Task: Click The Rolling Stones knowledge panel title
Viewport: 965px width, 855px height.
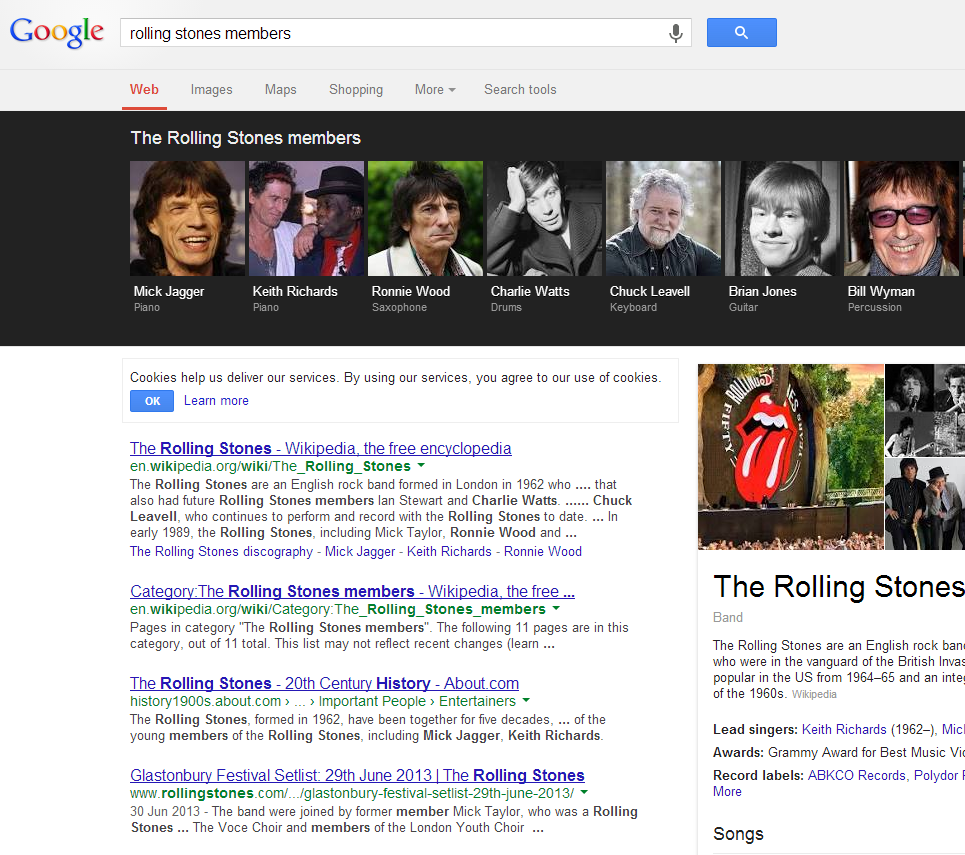Action: click(x=839, y=587)
